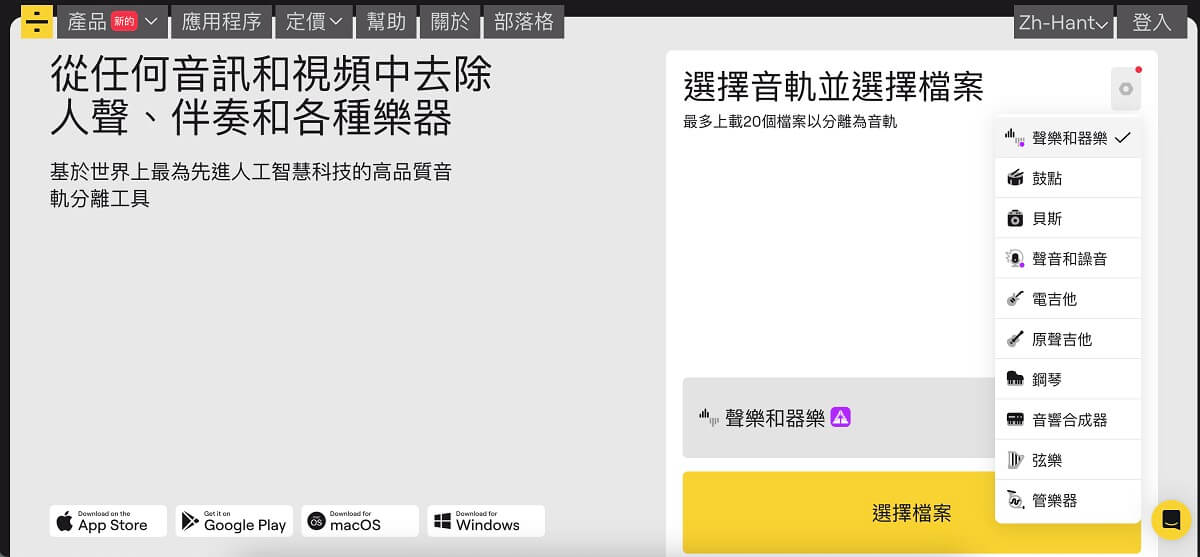
Task: Choose 原聲吉他 from the list
Action: tap(1068, 339)
